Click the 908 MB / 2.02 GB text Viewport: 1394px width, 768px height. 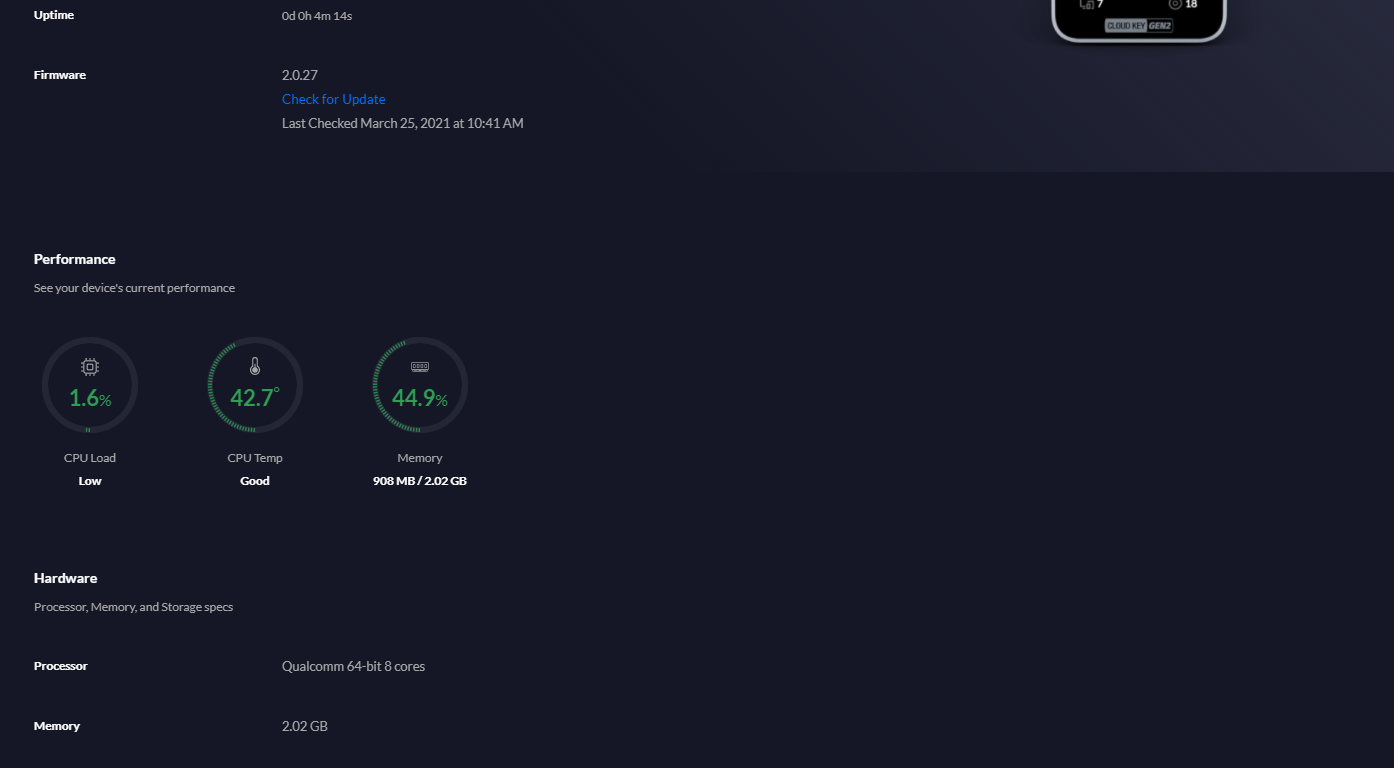tap(420, 481)
